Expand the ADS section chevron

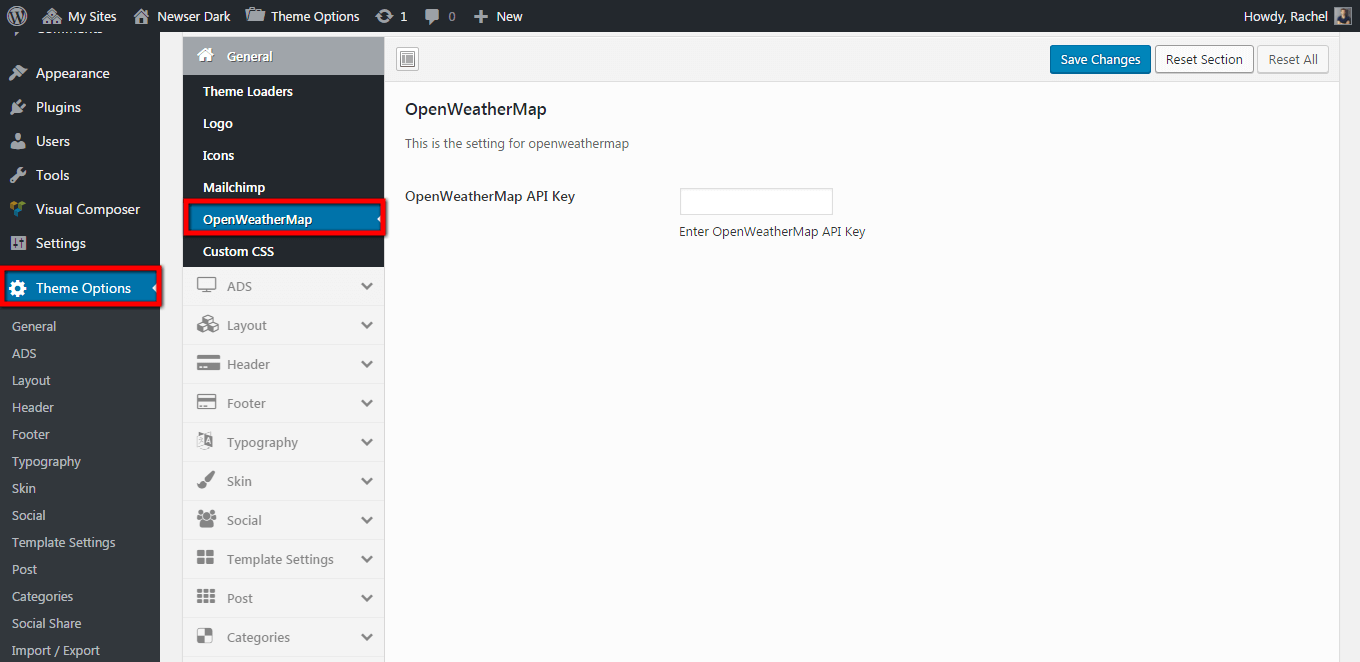tap(366, 286)
